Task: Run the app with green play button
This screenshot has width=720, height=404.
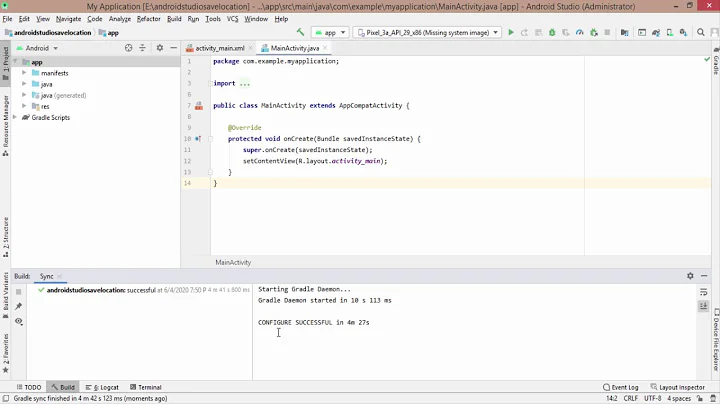Action: tap(511, 33)
